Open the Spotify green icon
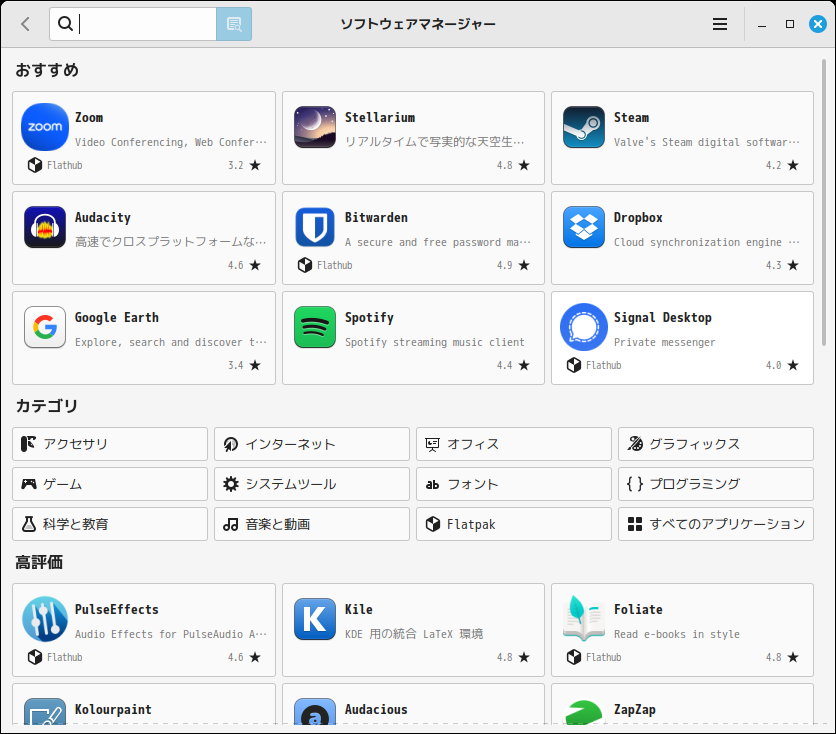Screen dimensions: 836x734 [x=315, y=327]
